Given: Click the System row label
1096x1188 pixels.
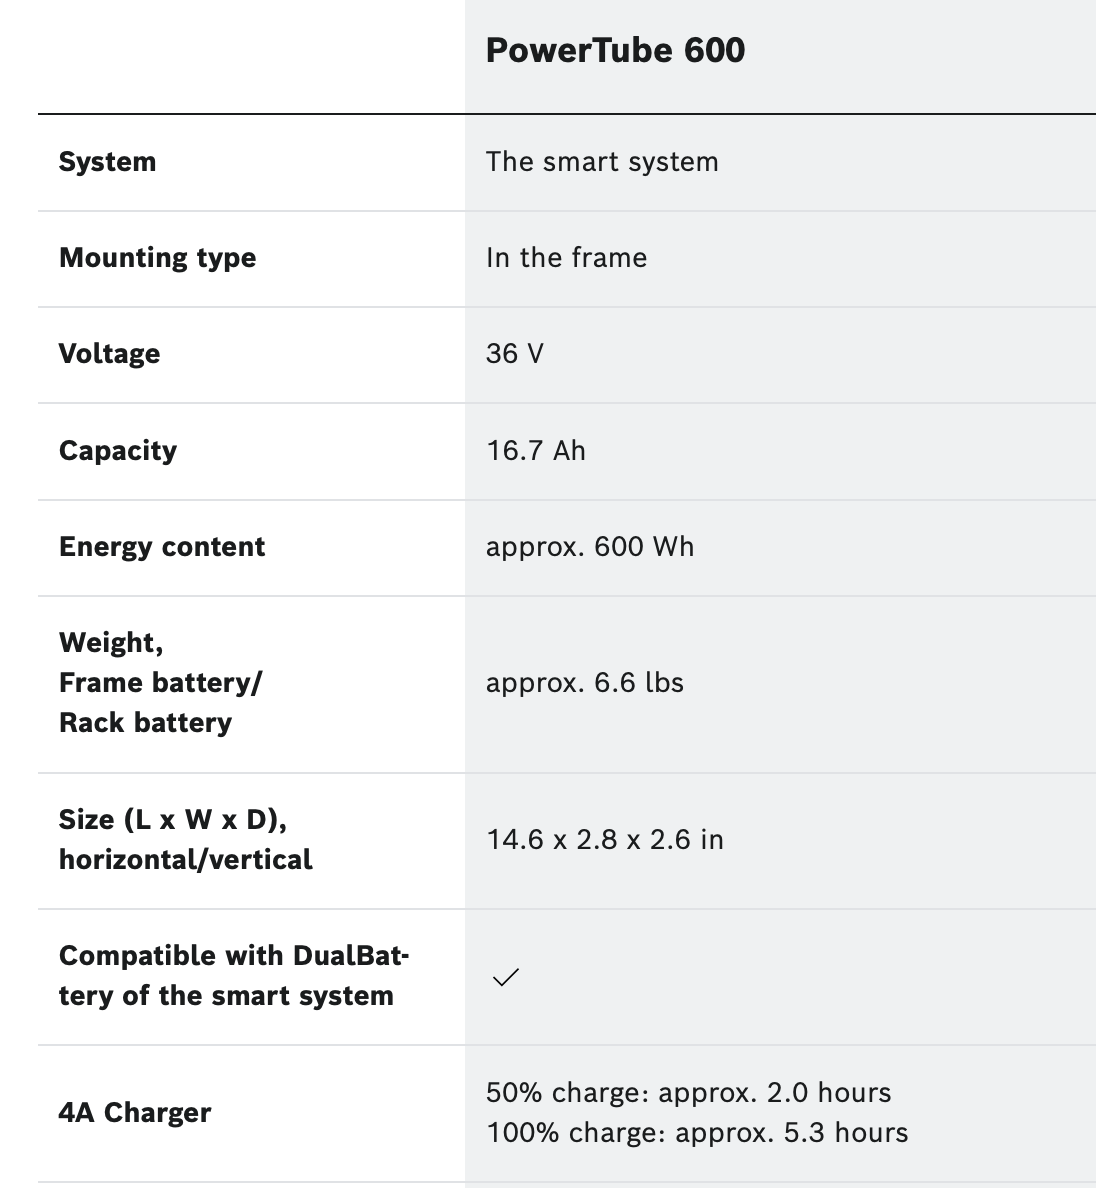Looking at the screenshot, I should 108,162.
